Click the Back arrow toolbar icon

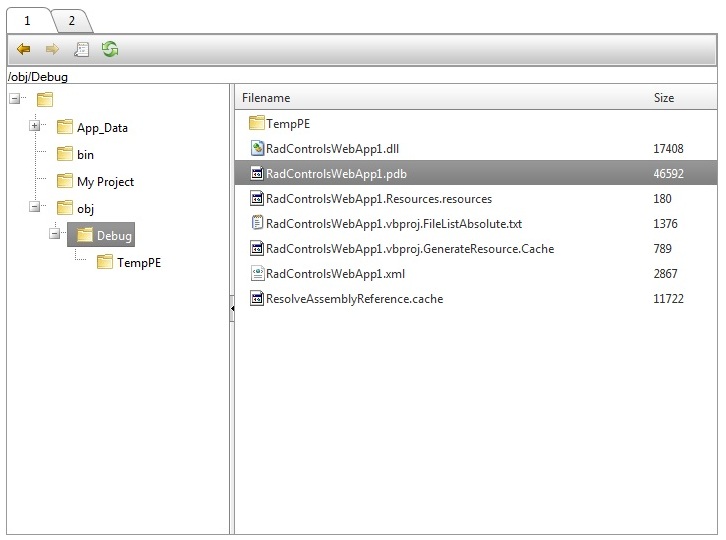(24, 49)
